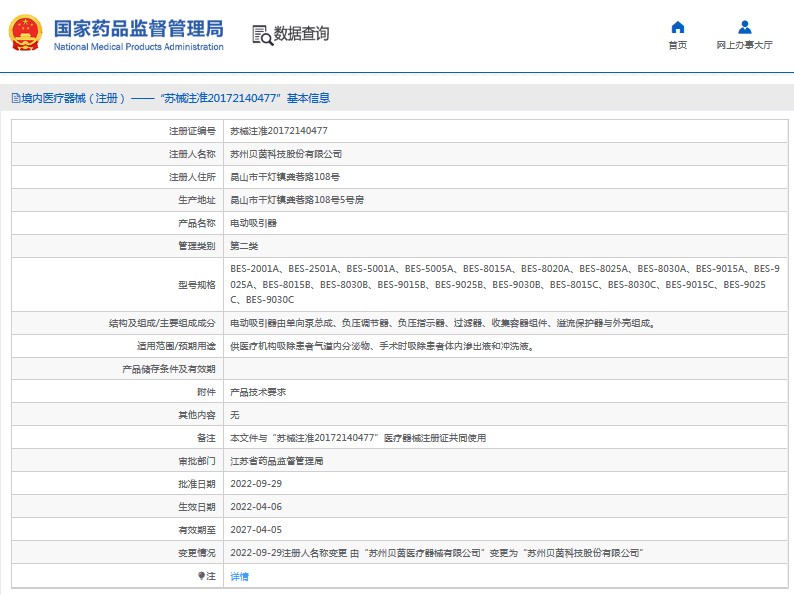Click the 产品储存条件及有效期 label
The image size is (794, 595).
click(x=169, y=369)
